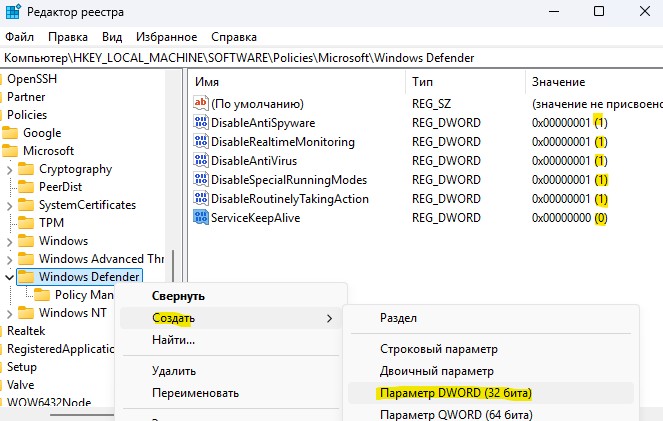The width and height of the screenshot is (663, 421).
Task: Click REG_SZ type of default value
Action: 431,104
